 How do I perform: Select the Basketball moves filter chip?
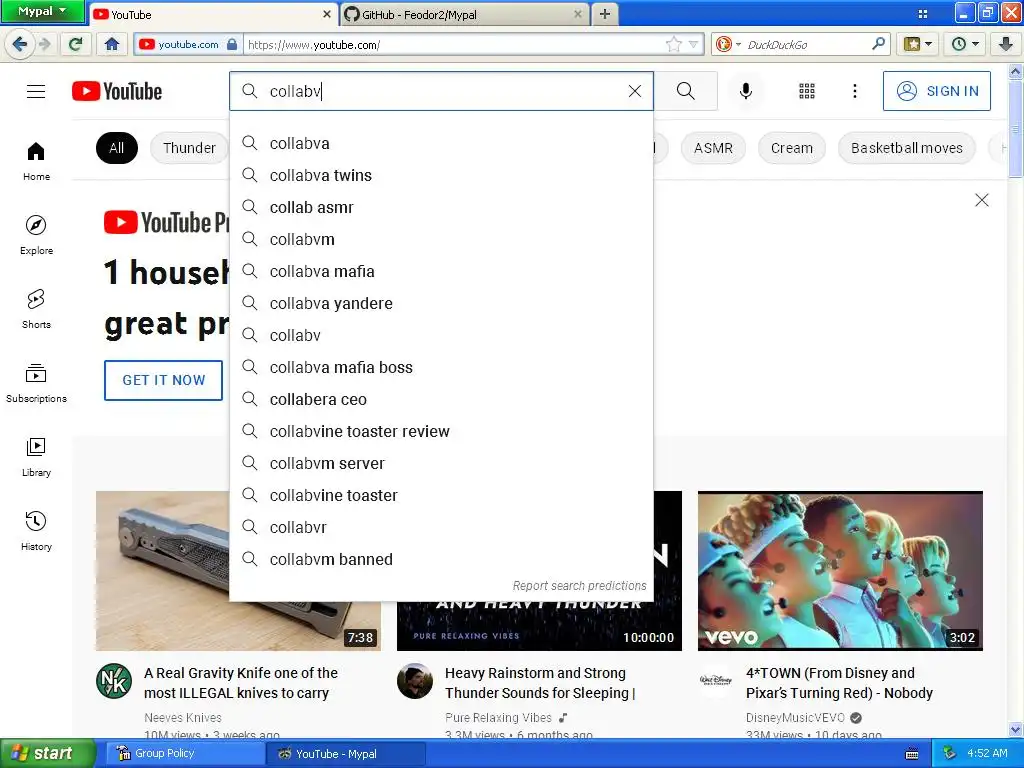coord(906,148)
